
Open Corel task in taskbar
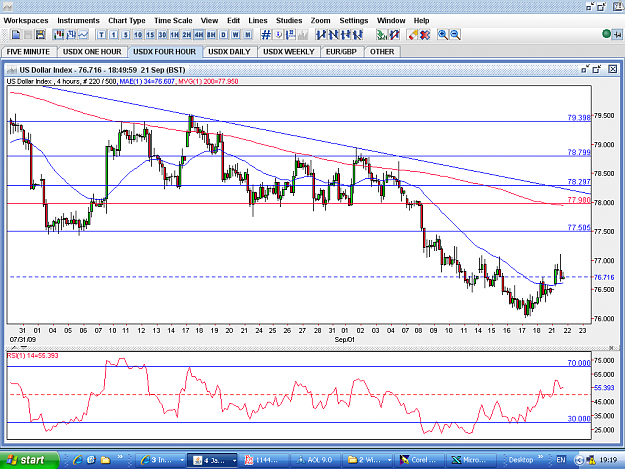pos(420,460)
